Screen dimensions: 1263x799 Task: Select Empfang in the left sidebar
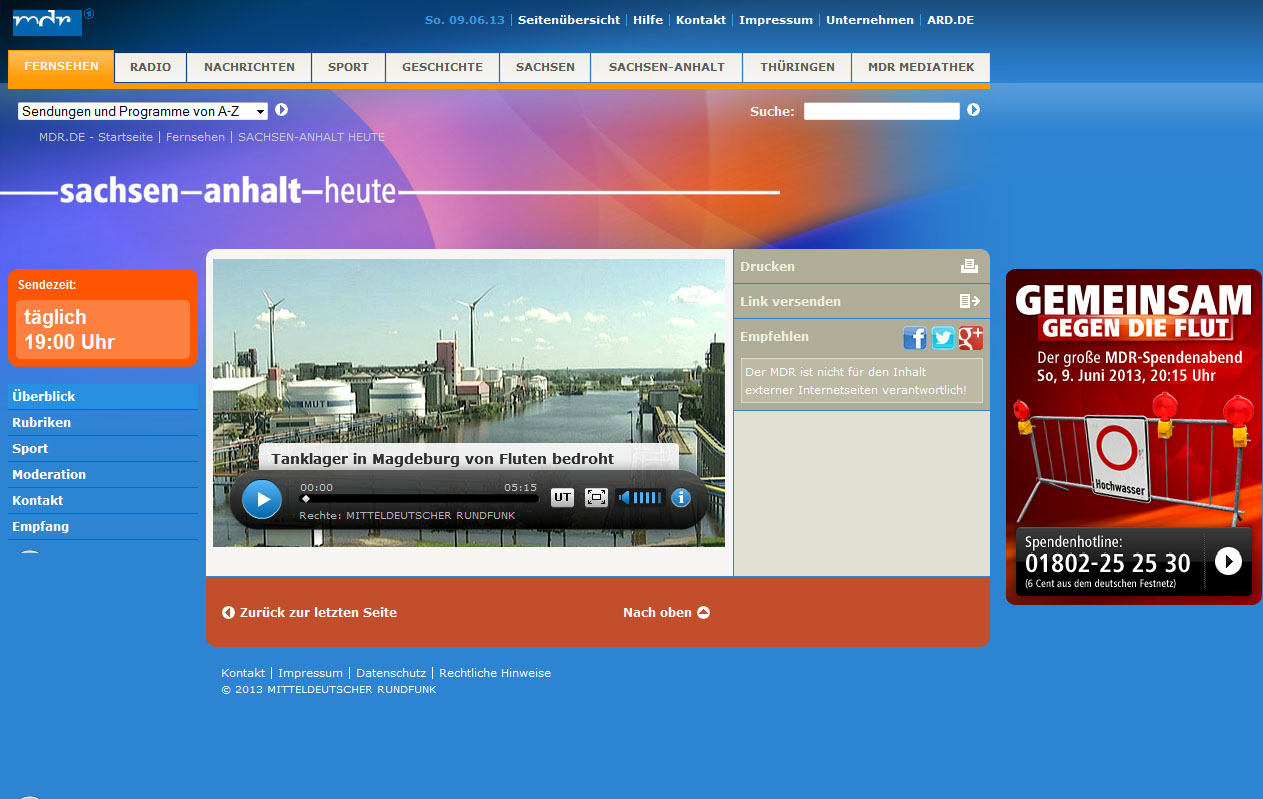point(103,526)
